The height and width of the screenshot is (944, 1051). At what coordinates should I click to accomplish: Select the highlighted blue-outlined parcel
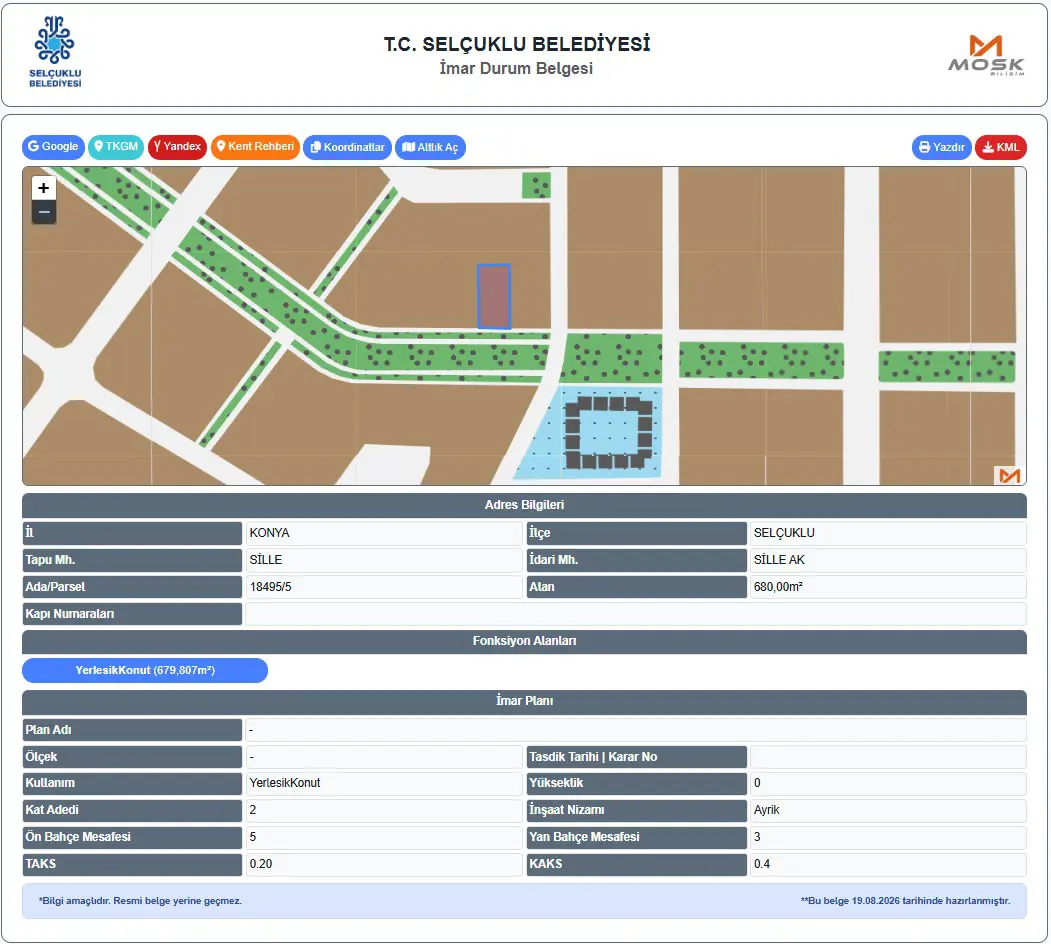pos(494,296)
